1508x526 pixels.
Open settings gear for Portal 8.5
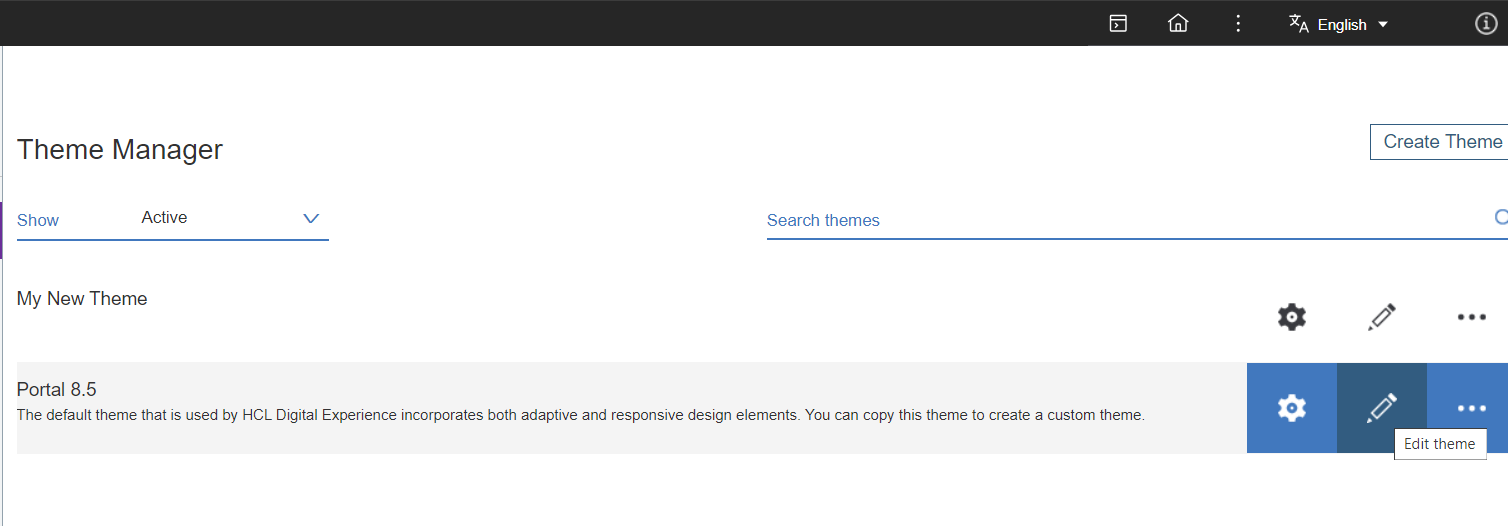(x=1292, y=408)
